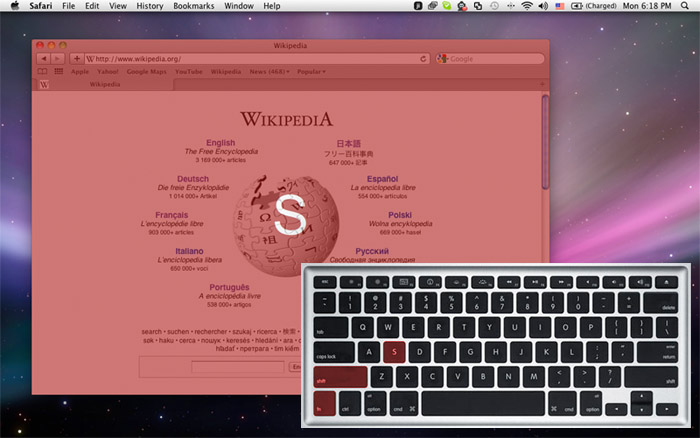Click the highlighted left shift key

point(340,376)
